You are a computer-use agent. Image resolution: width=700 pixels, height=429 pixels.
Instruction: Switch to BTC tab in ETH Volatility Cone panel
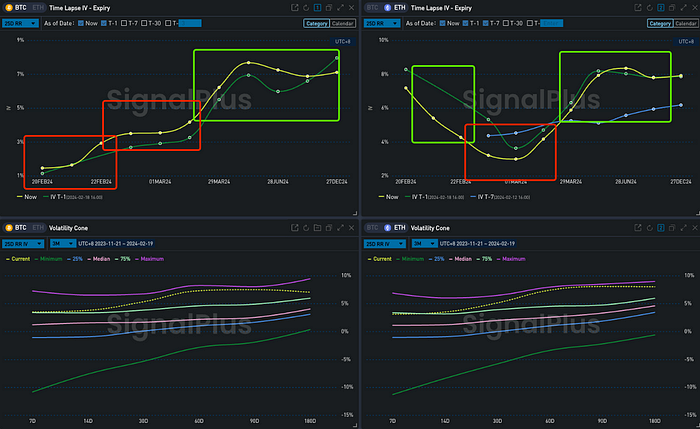click(x=373, y=228)
